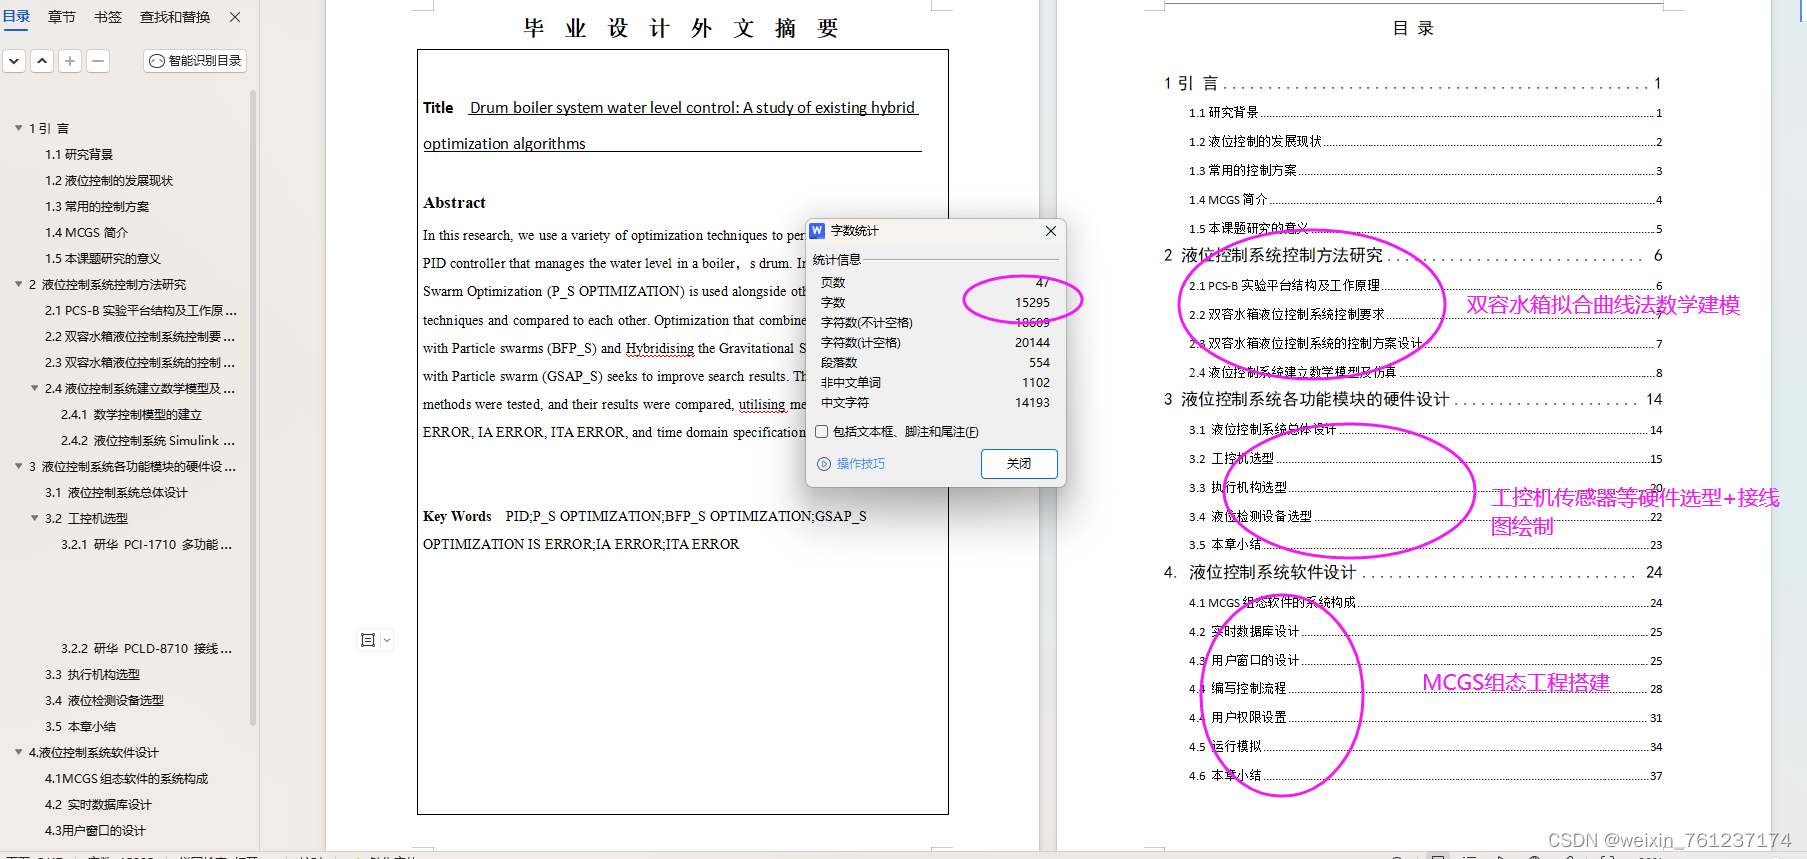Open dropdown arrow beside page layout icon

click(387, 640)
